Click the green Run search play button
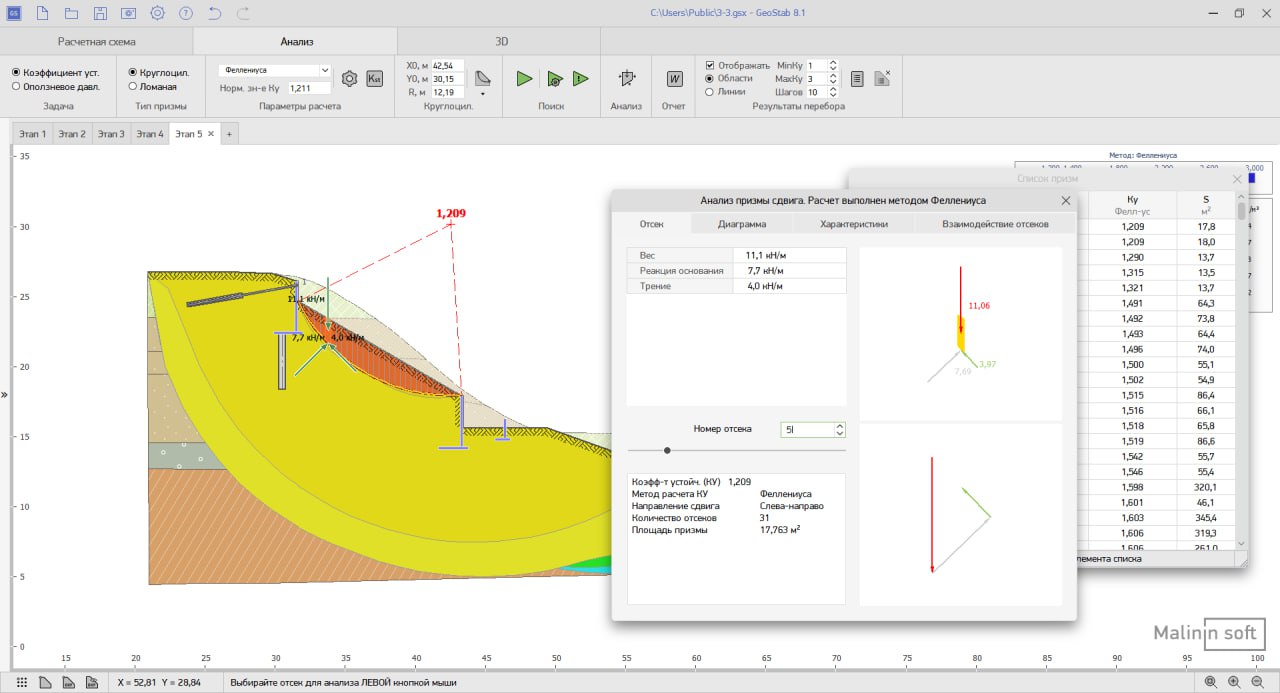Image resolution: width=1280 pixels, height=693 pixels. click(x=524, y=79)
